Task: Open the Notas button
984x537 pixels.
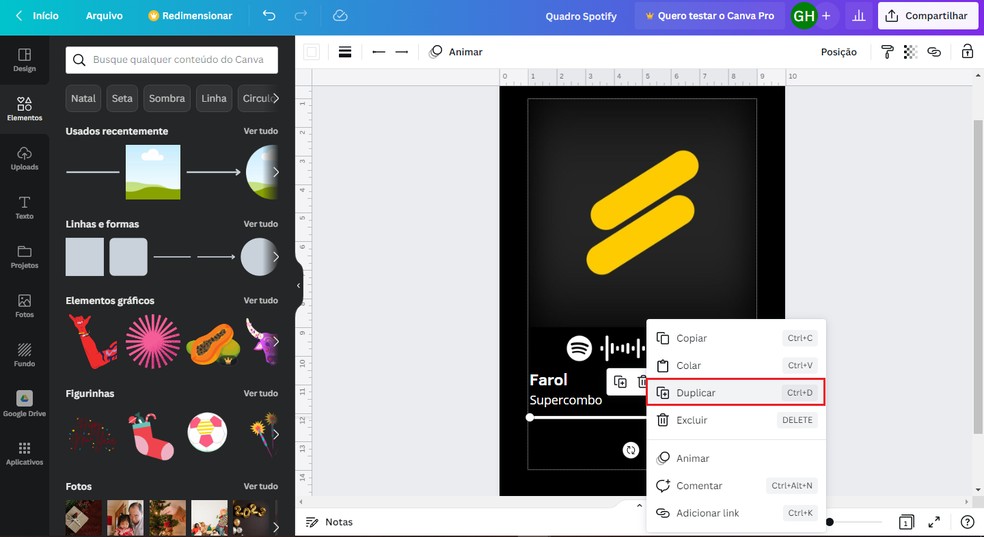Action: (329, 522)
